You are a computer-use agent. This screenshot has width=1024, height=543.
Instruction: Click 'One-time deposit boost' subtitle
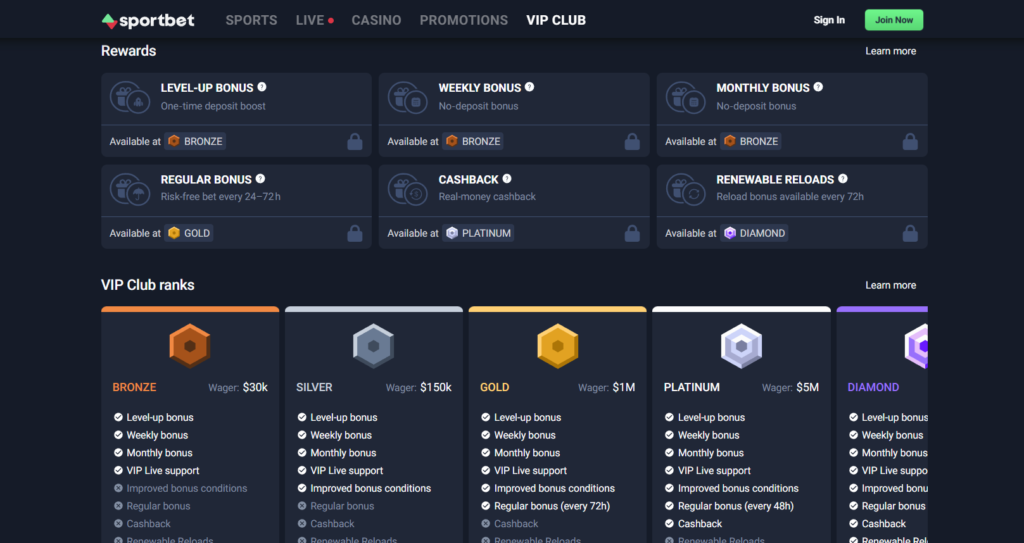tap(213, 106)
